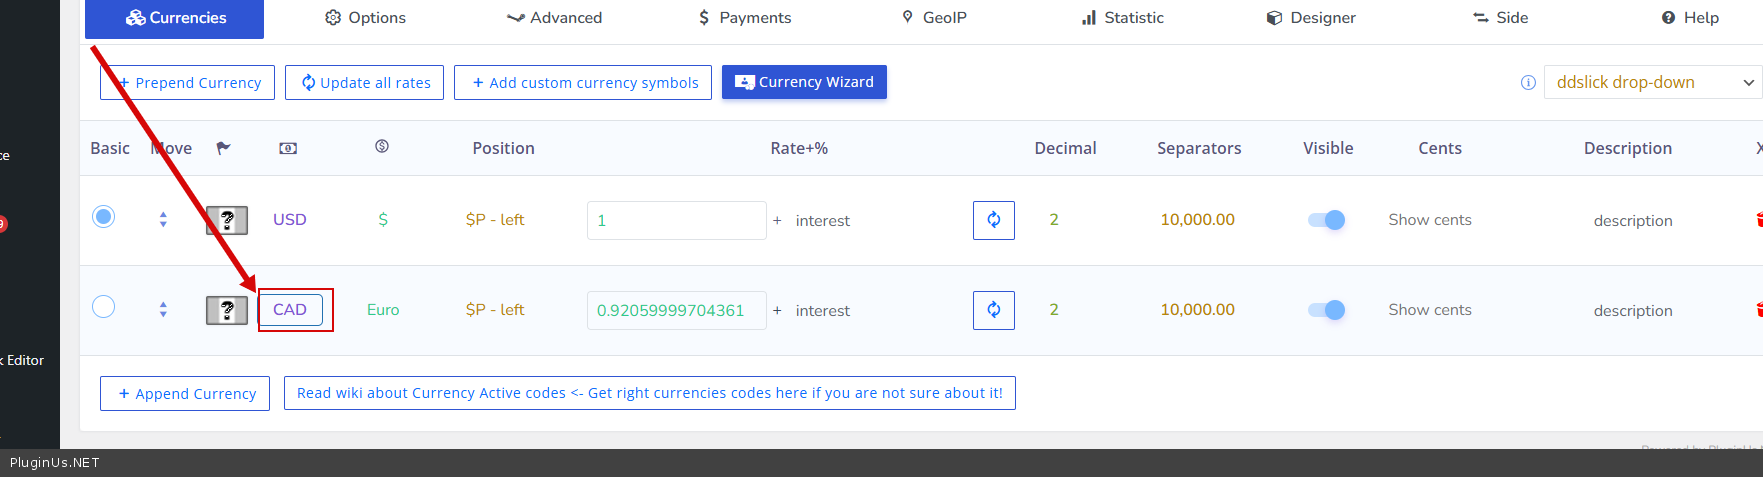
Task: Refresh the USD row exchange rate
Action: tap(993, 220)
